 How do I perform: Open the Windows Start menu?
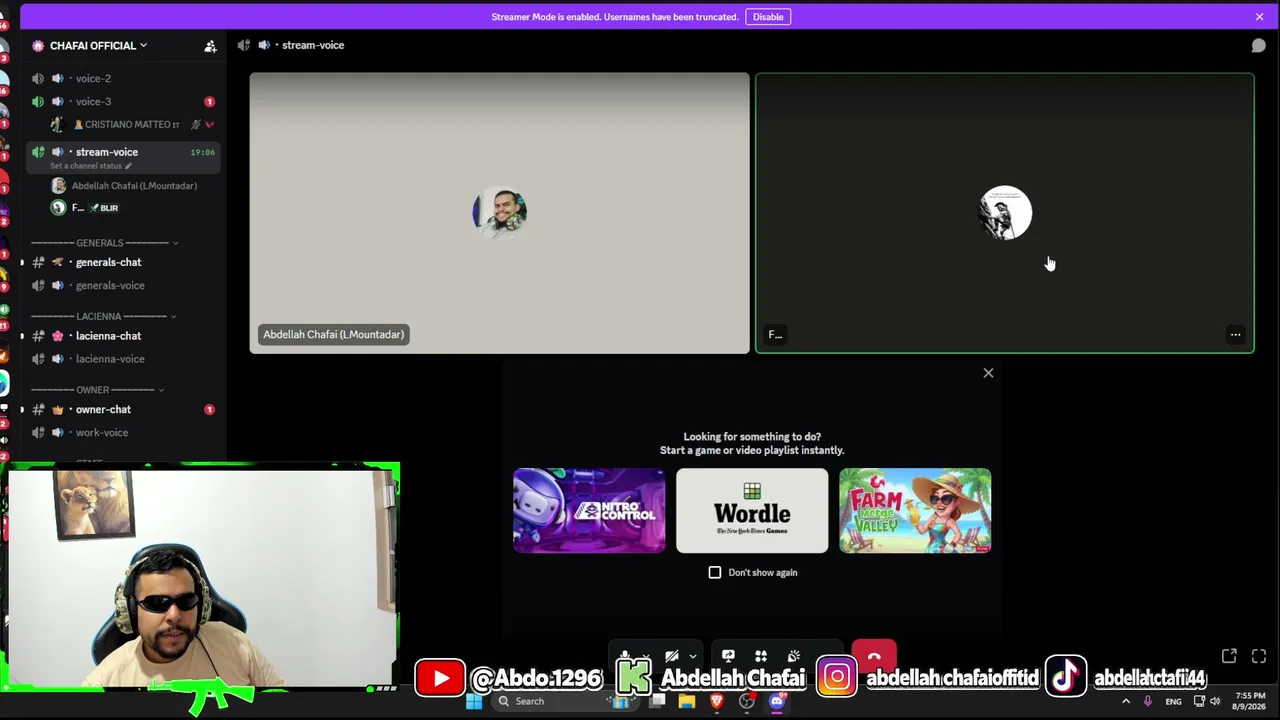474,702
